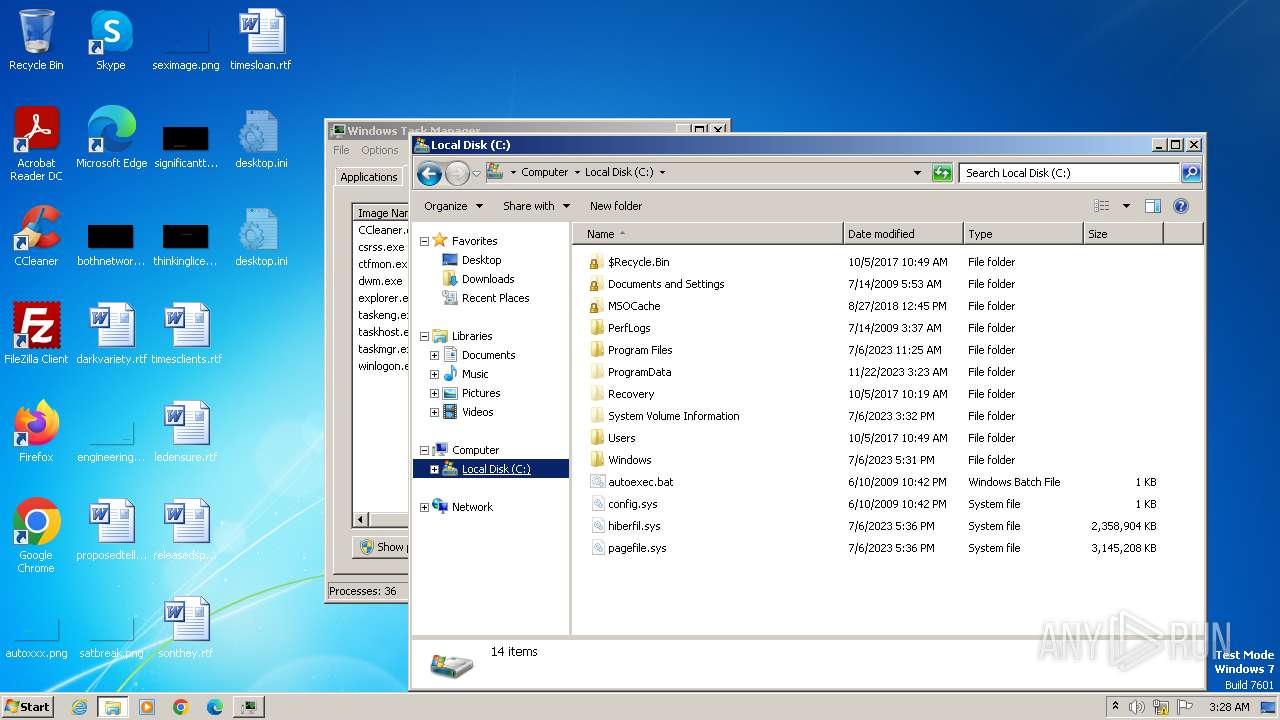
Task: Click Local Disk (C:) breadcrumb segment
Action: click(619, 172)
